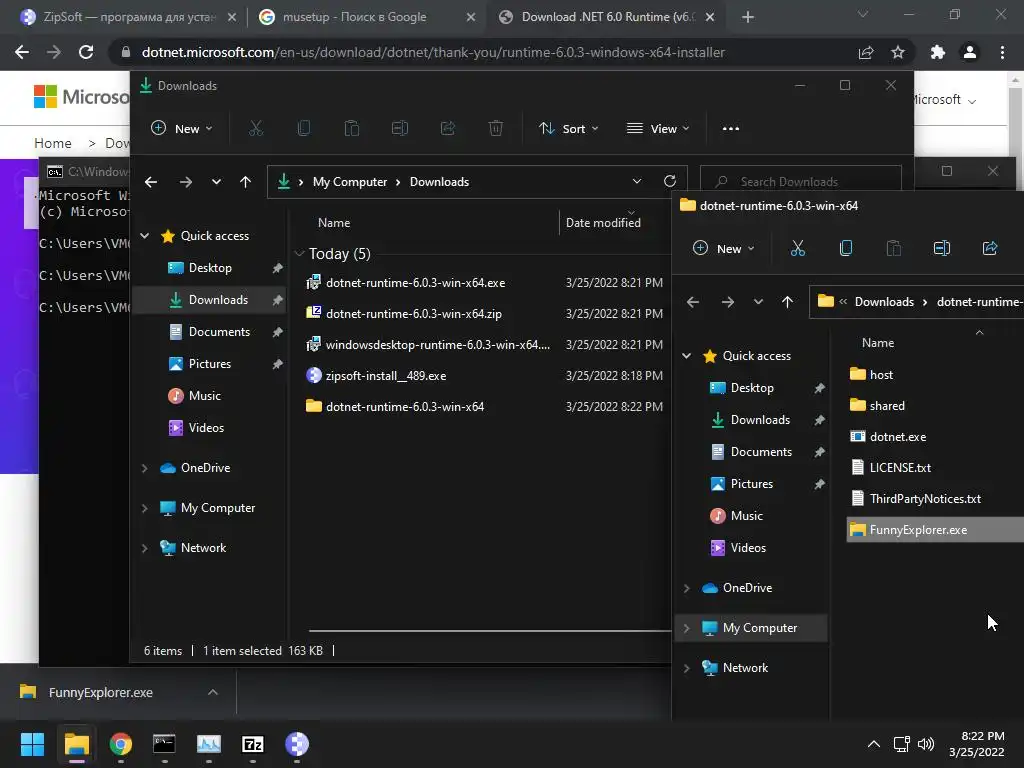Close the musetup Google tab
This screenshot has height=768, width=1024.
(x=471, y=17)
